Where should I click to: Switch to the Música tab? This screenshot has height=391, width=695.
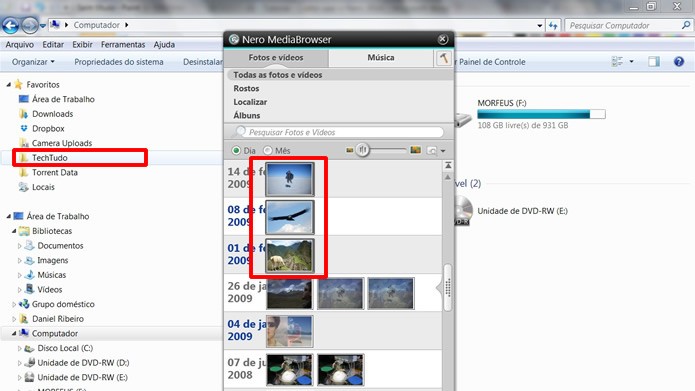pos(381,58)
